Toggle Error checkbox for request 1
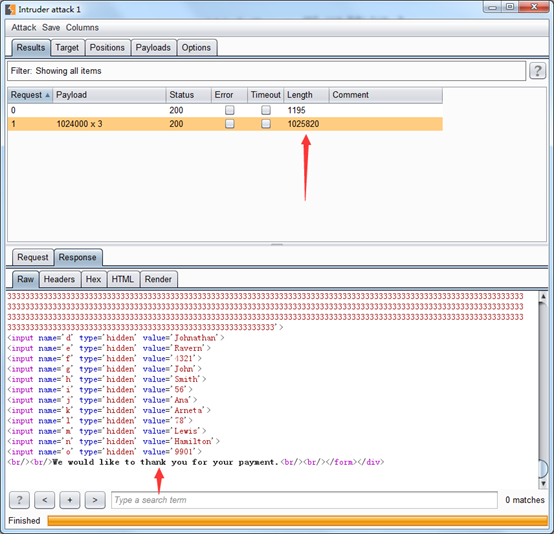The height and width of the screenshot is (534, 554). (x=230, y=124)
